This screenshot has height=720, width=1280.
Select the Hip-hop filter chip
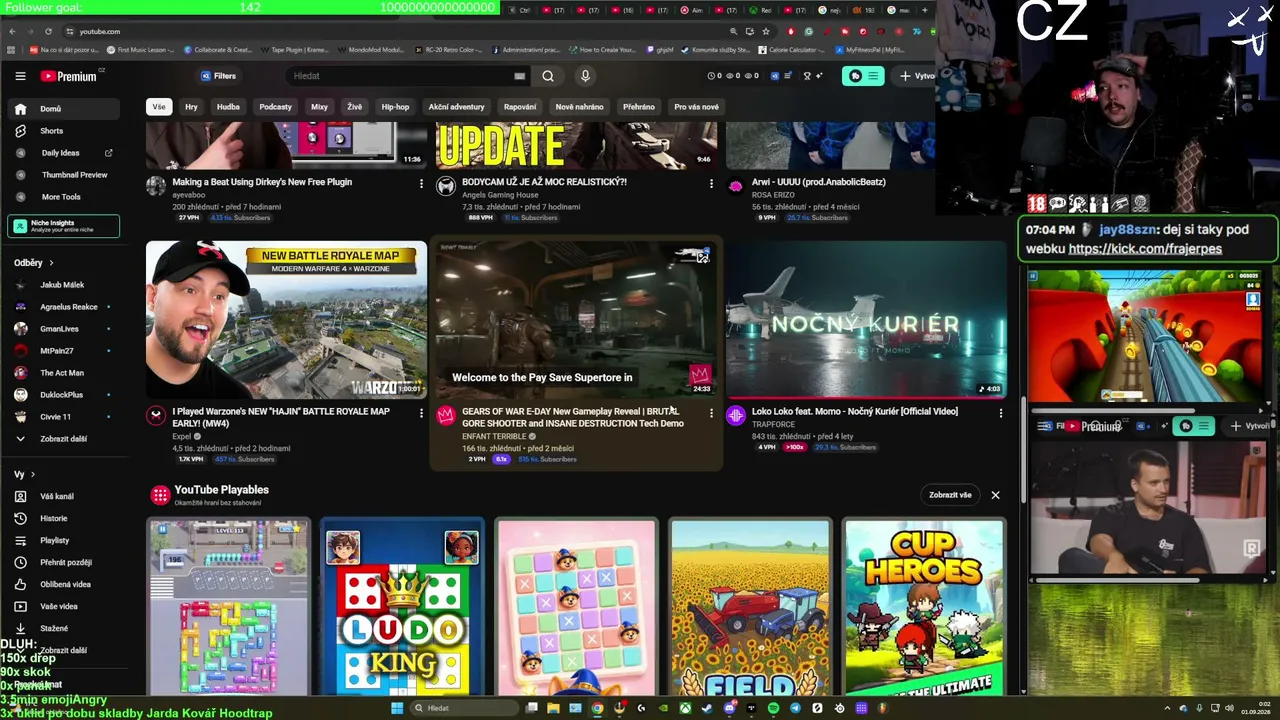[x=395, y=107]
